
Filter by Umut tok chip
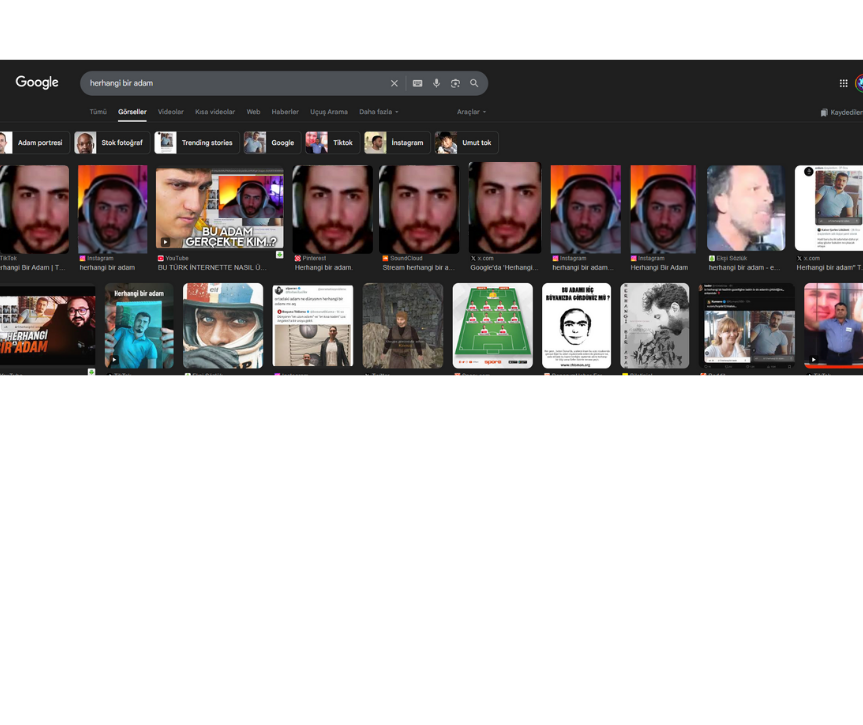click(x=466, y=143)
